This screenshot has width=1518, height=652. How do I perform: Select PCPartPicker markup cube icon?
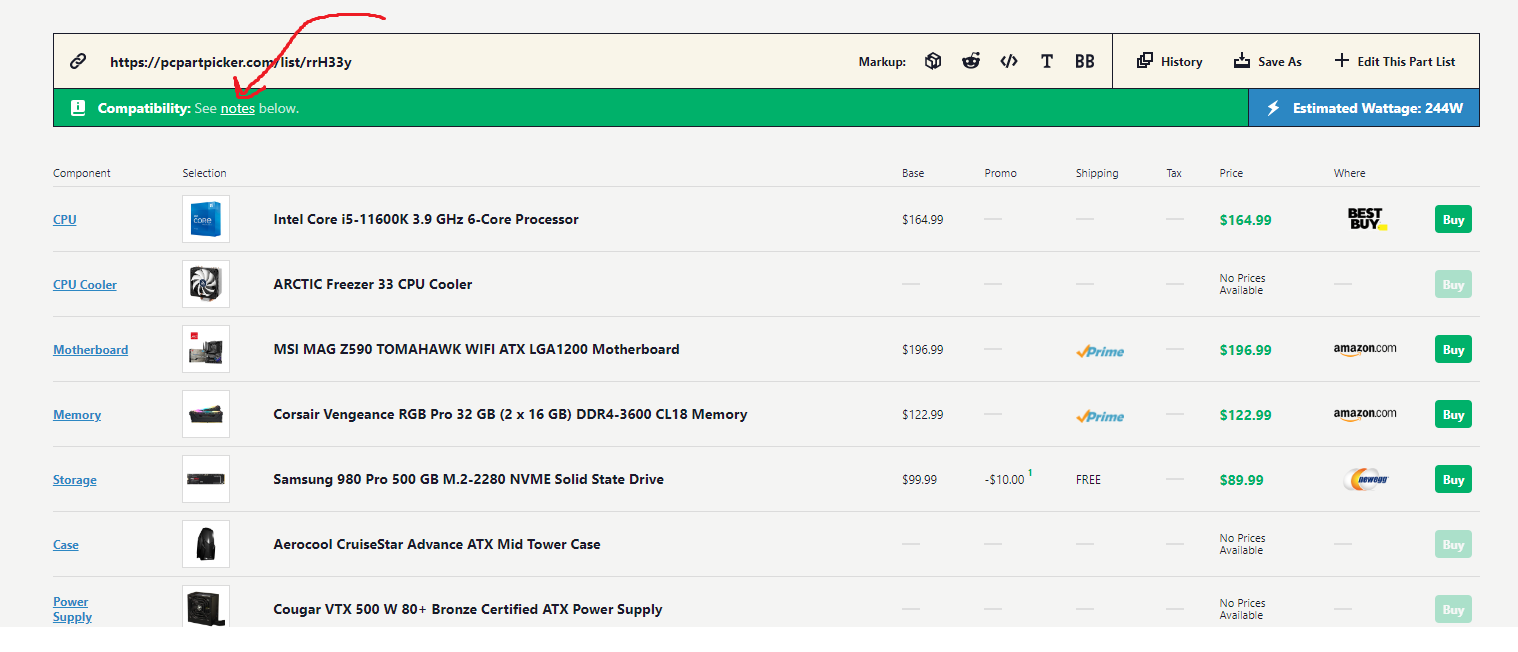tap(933, 61)
